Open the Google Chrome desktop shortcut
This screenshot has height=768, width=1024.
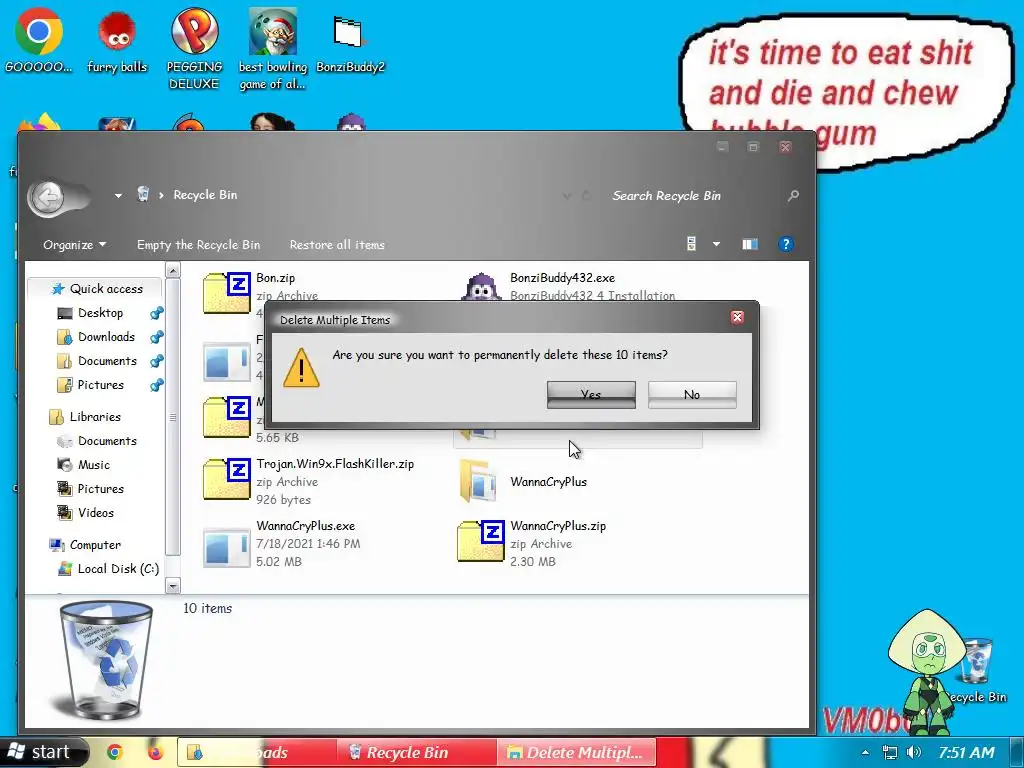pyautogui.click(x=39, y=39)
